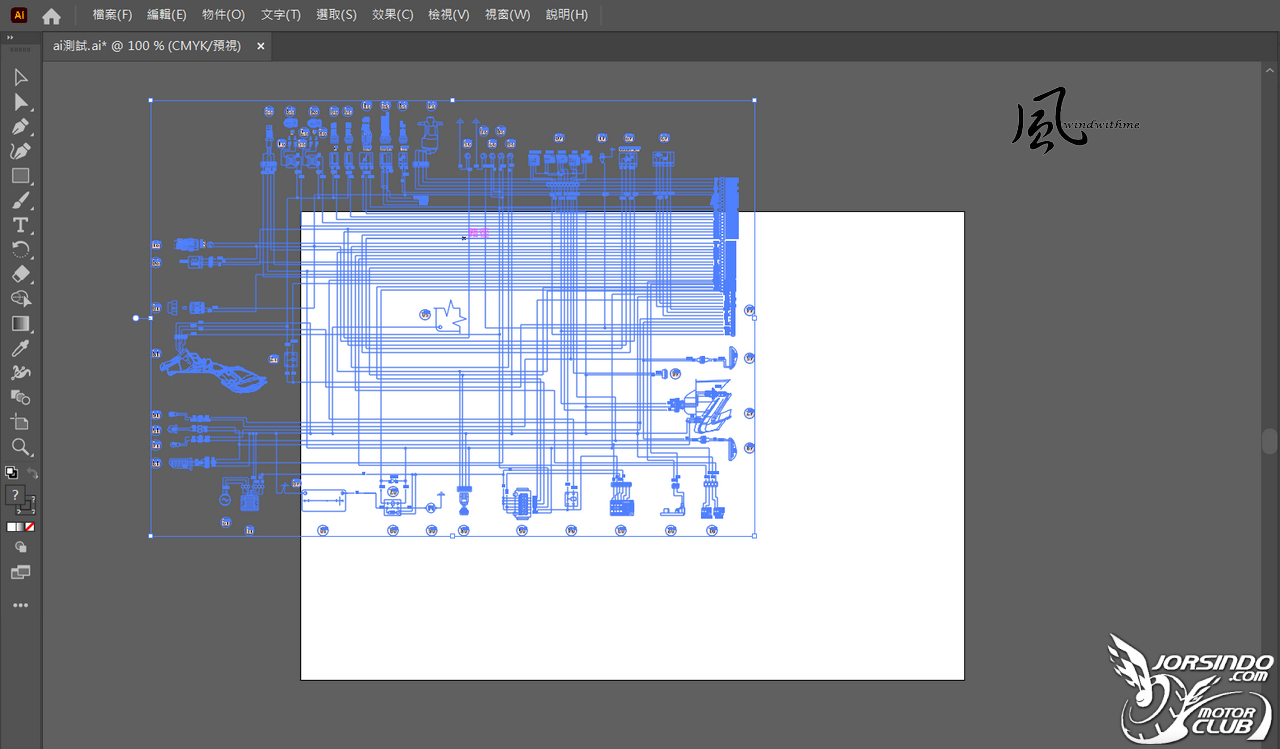Open the 選取(S) menu
Screen dimensions: 1280x749
coord(336,15)
